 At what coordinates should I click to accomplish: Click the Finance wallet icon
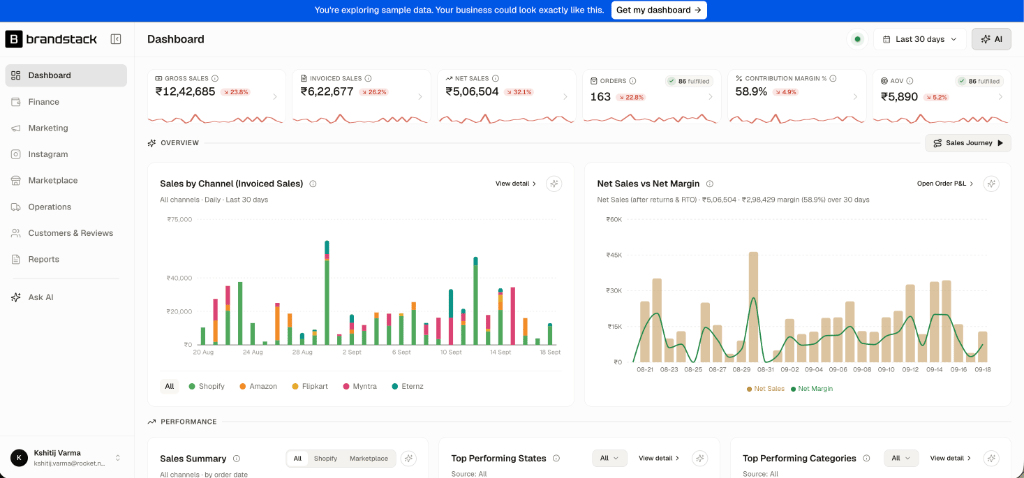(16, 102)
